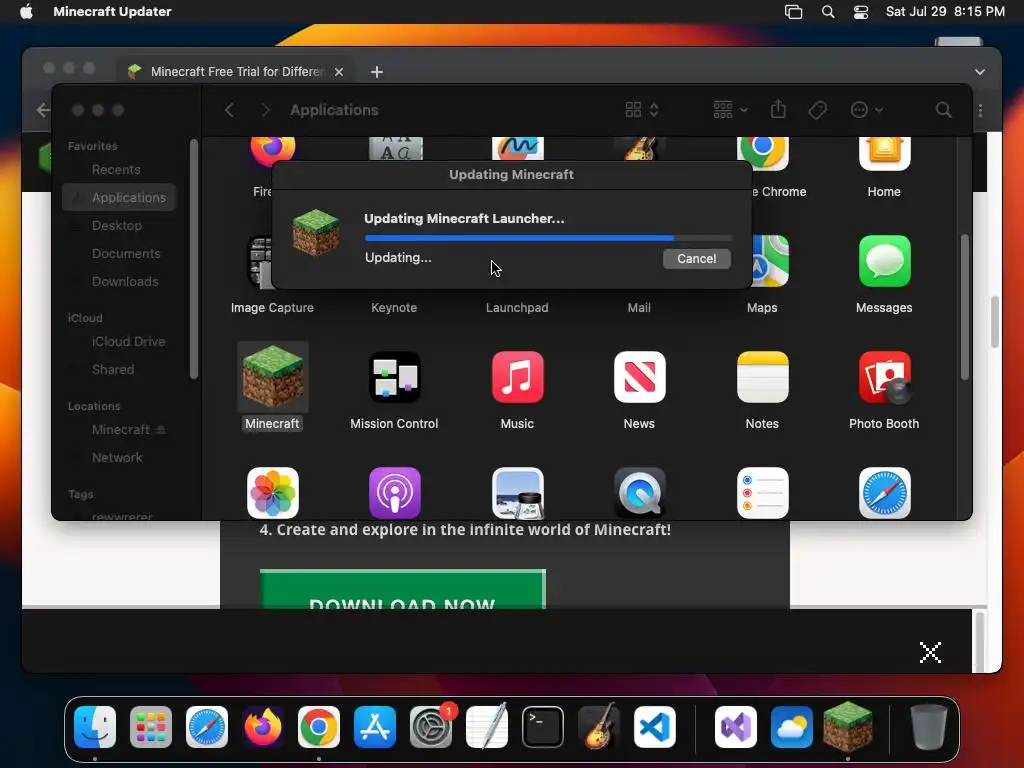
Task: Open App Store from the Dock
Action: click(x=375, y=726)
